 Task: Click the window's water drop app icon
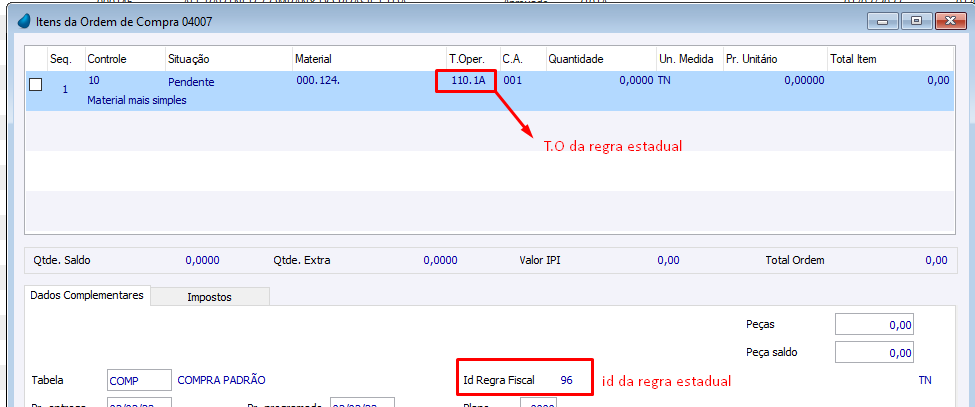(x=24, y=22)
